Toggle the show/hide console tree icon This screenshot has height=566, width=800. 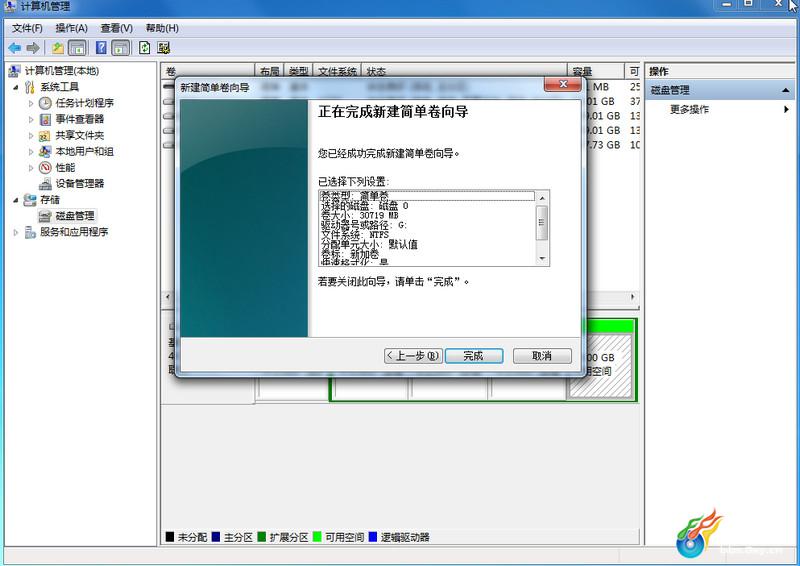[x=77, y=48]
